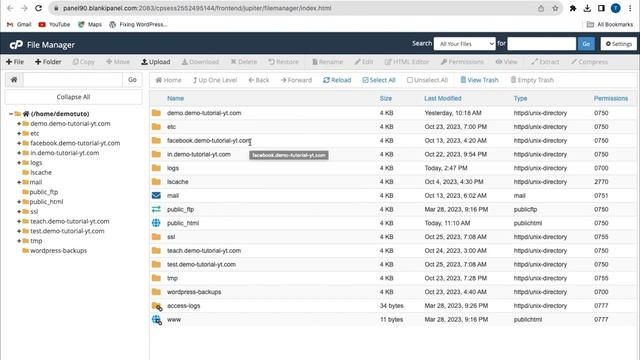This screenshot has height=360, width=640.
Task: Go to Home in the navigation bar
Action: [168, 80]
